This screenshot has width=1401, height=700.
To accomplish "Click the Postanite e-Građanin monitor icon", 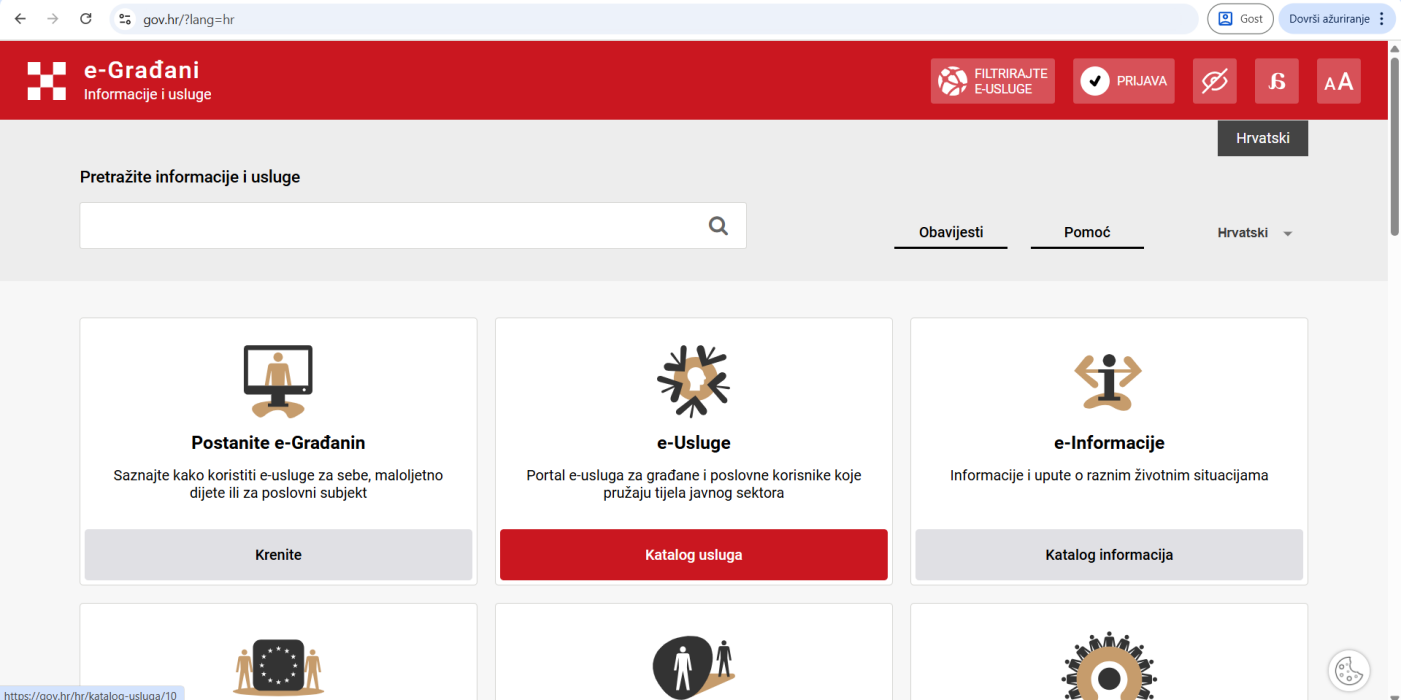I will coord(278,380).
